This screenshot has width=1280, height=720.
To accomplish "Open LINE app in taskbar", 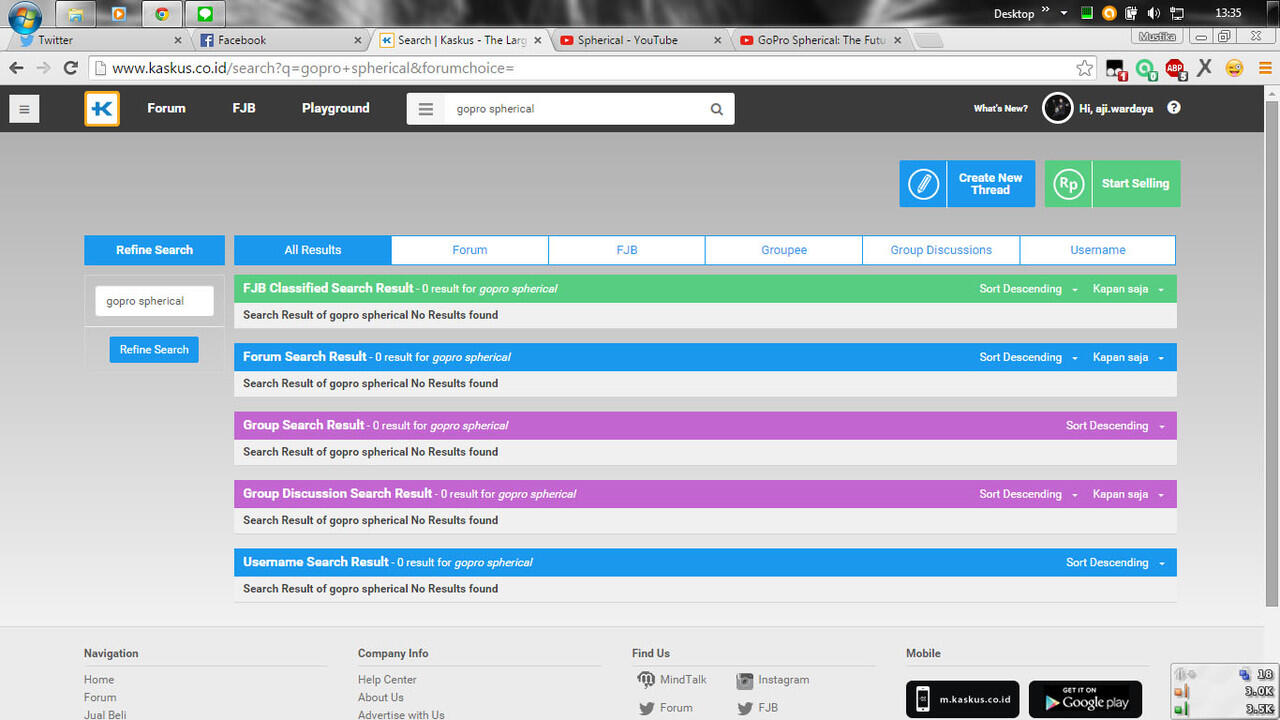I will (x=205, y=14).
